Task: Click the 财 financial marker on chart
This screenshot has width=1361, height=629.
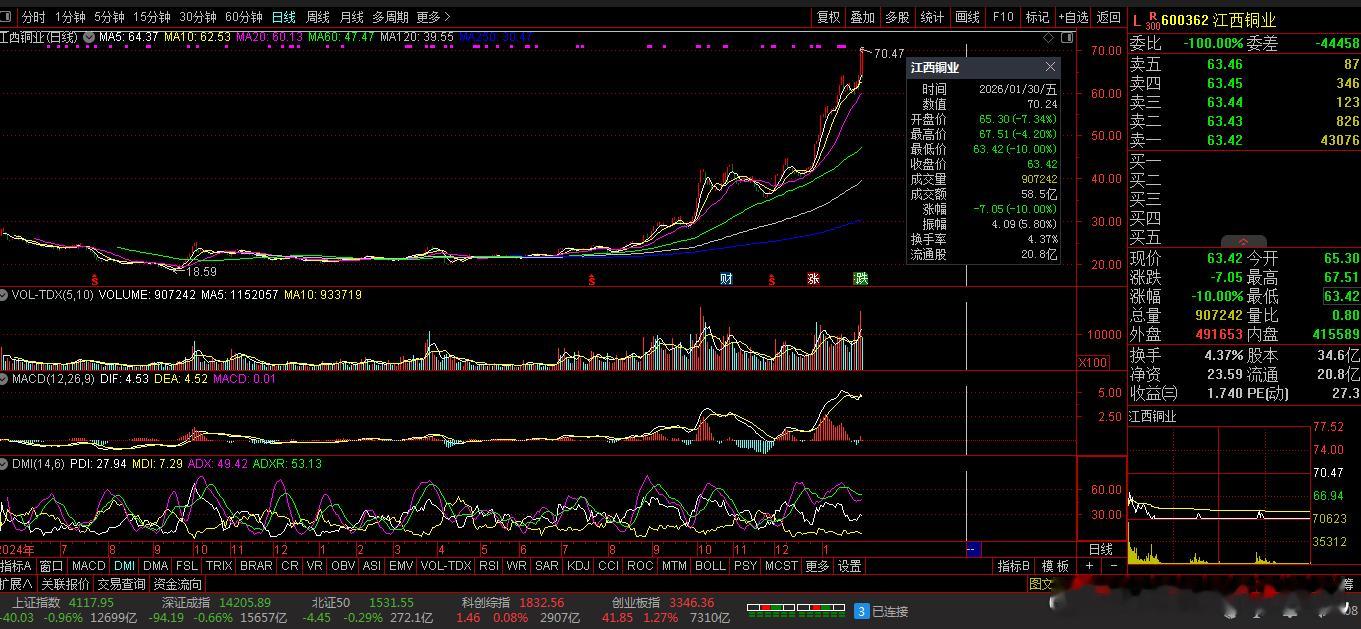Action: click(x=727, y=279)
